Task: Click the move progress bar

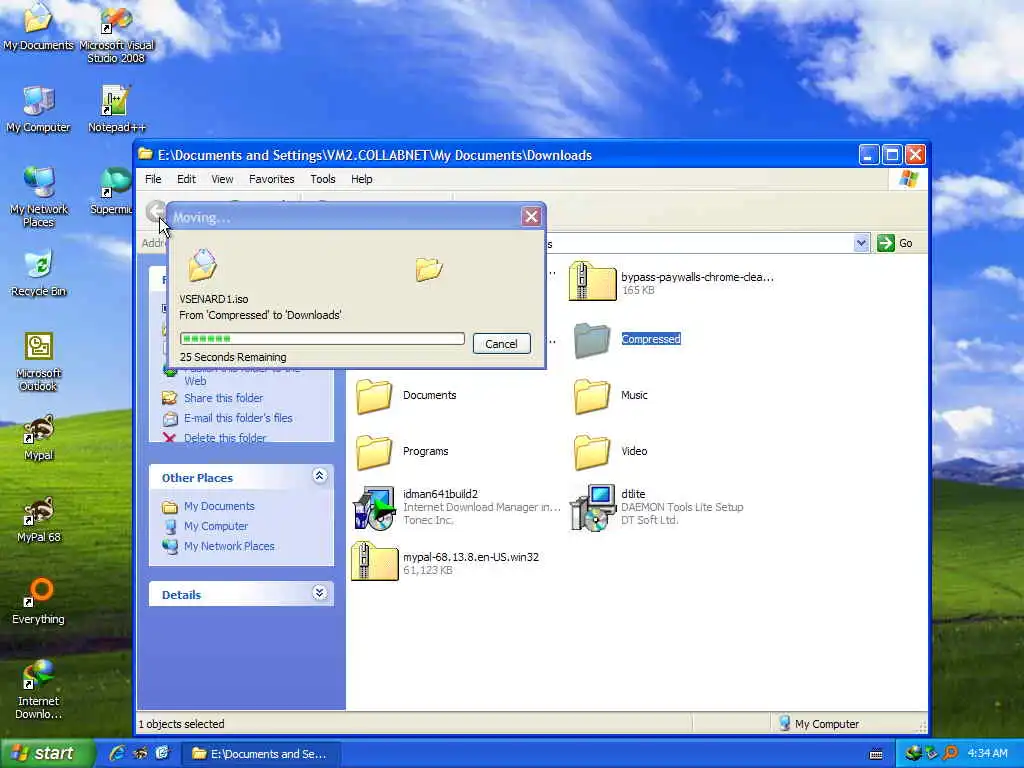Action: (323, 338)
